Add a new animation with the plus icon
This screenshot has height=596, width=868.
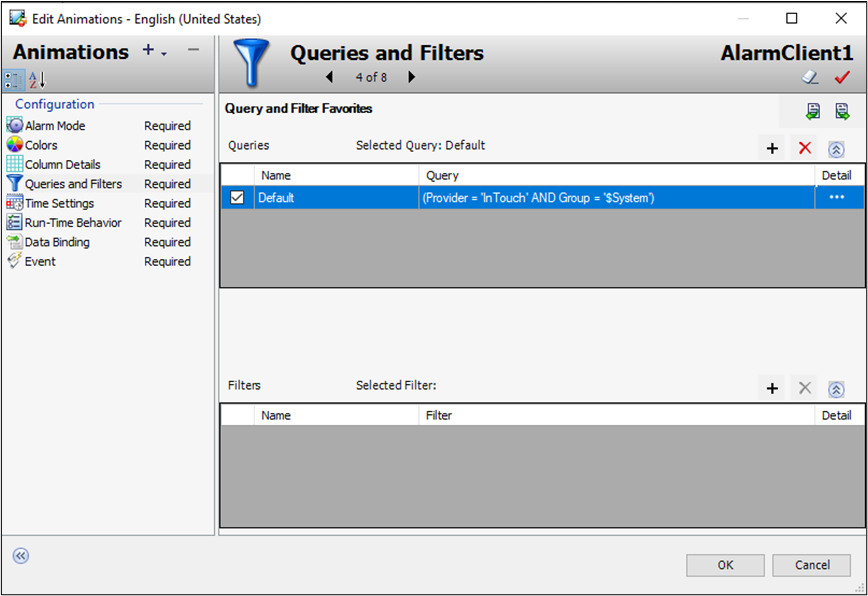coord(146,50)
